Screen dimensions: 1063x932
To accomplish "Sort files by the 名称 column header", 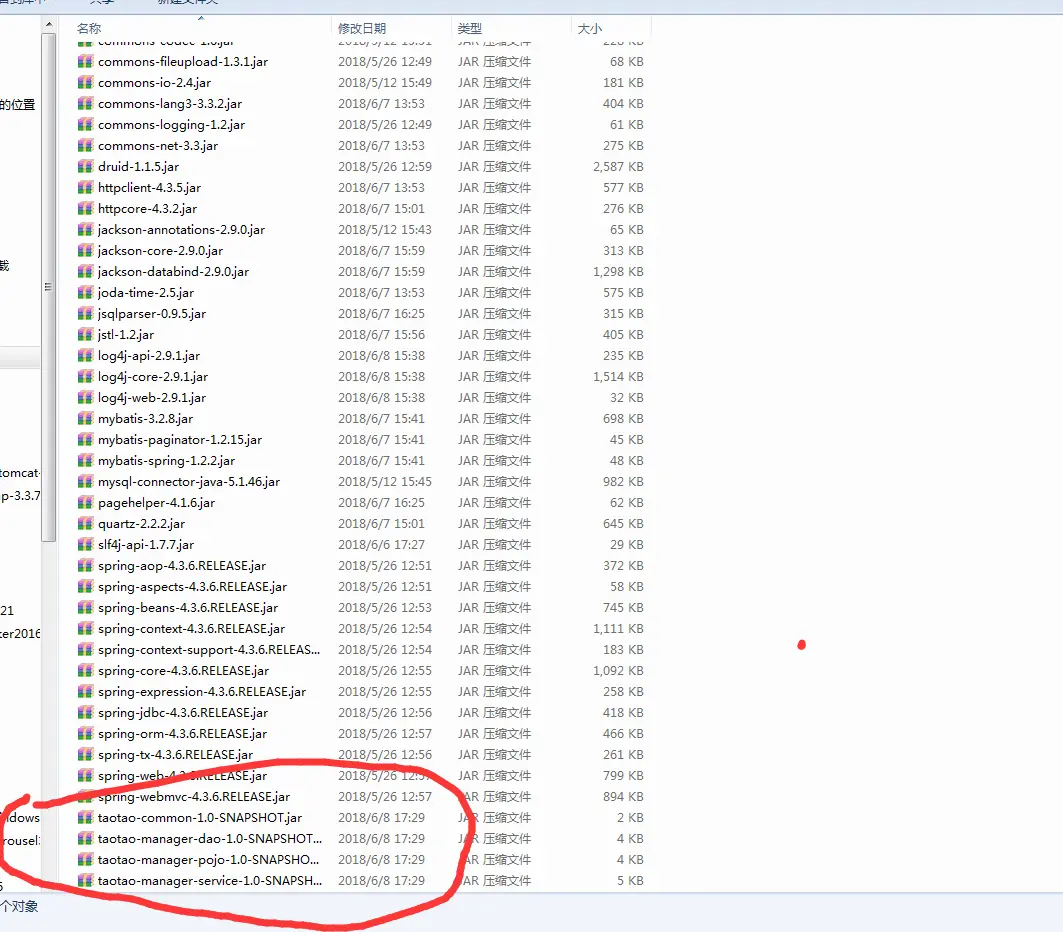I will click(x=89, y=28).
